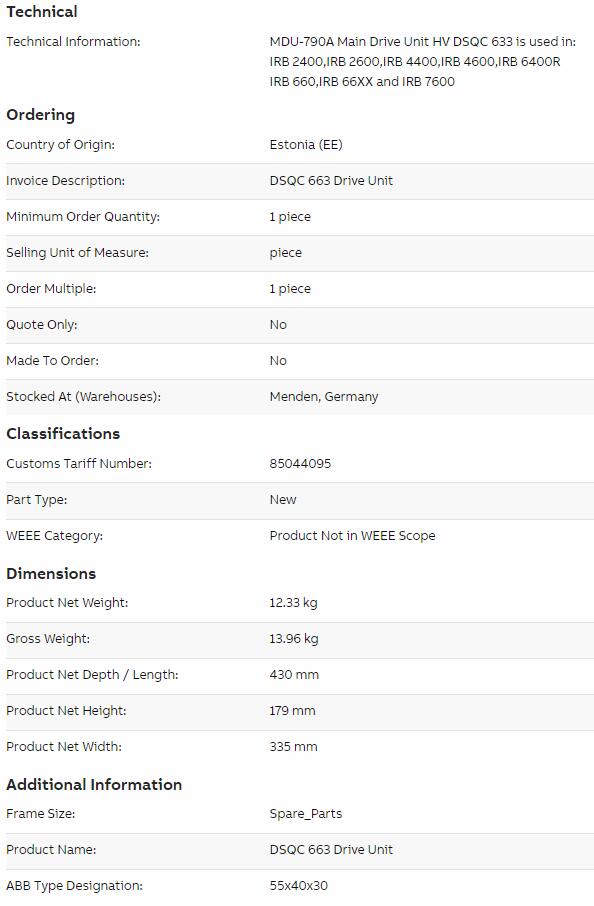Click the Order Multiple row
The image size is (594, 906).
[300, 288]
